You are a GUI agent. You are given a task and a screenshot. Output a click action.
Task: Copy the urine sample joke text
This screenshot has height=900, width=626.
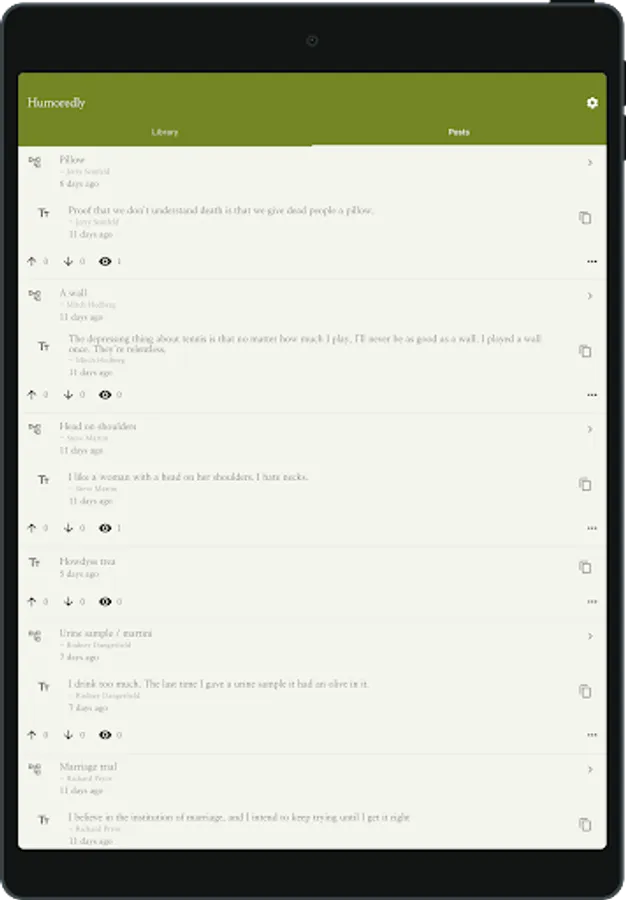[585, 691]
